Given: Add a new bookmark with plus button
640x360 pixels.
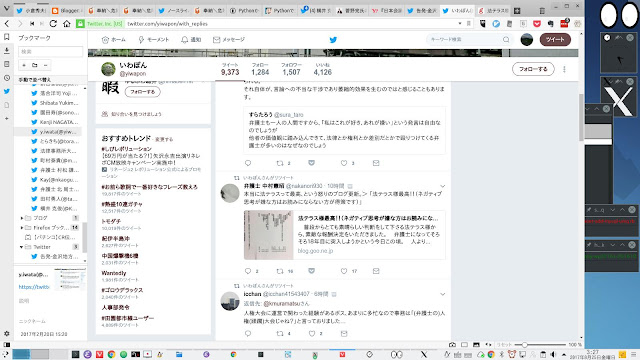Looking at the screenshot, I should (24, 65).
